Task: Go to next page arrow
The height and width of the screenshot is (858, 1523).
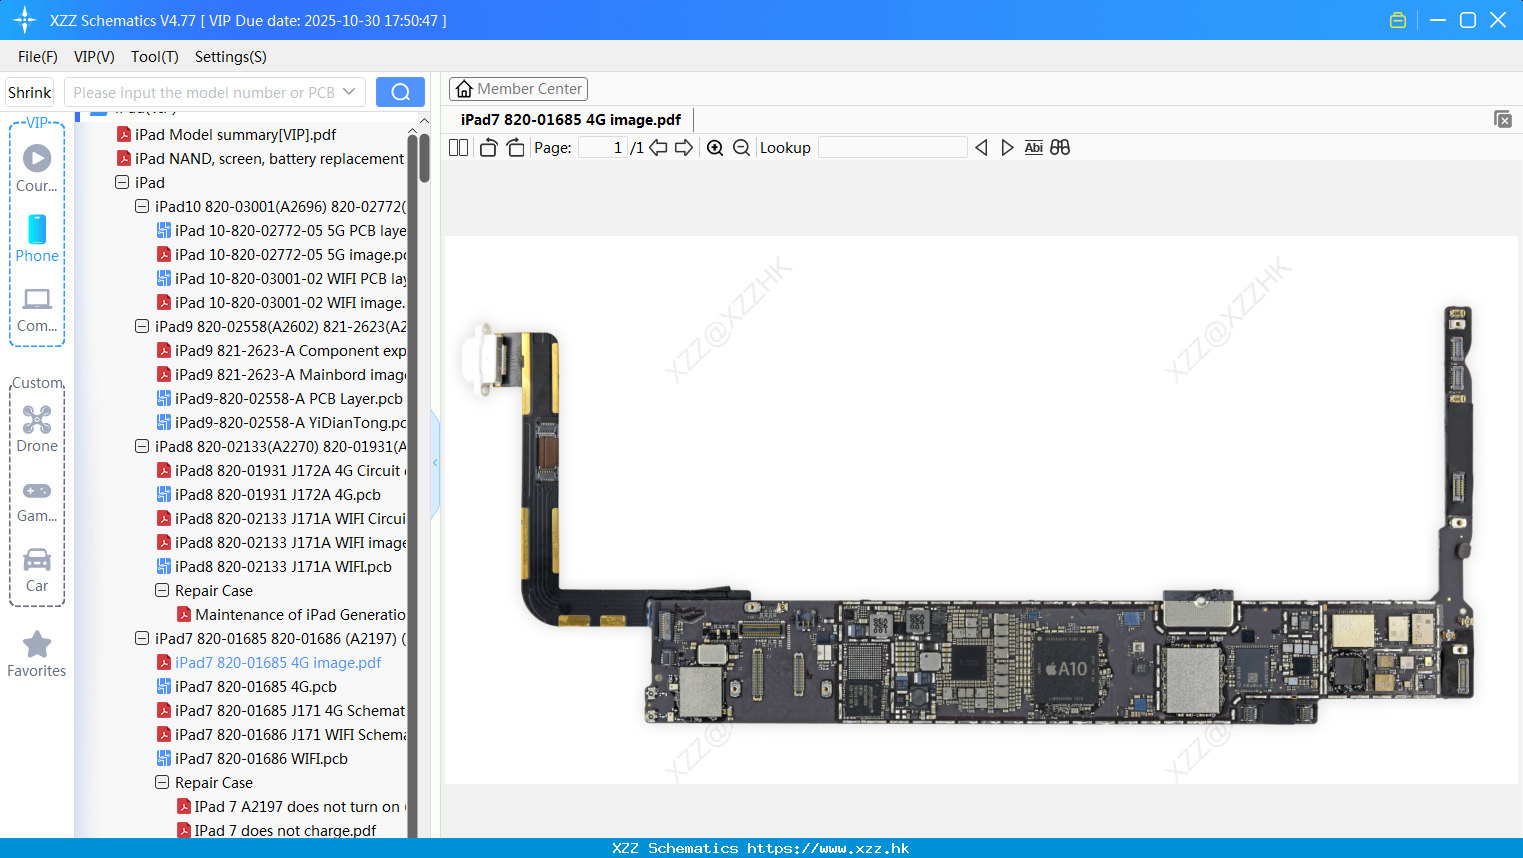Action: pyautogui.click(x=684, y=148)
